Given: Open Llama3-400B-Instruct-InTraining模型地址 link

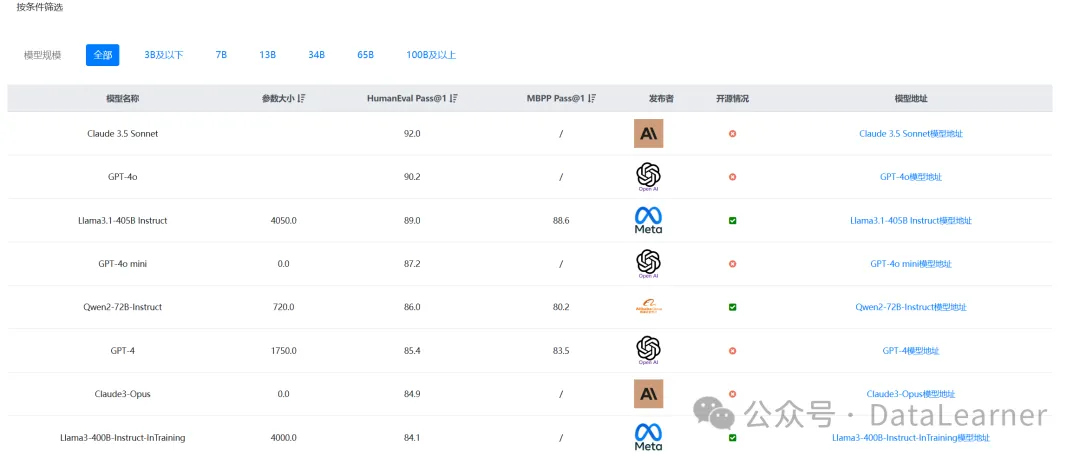Looking at the screenshot, I should [911, 437].
